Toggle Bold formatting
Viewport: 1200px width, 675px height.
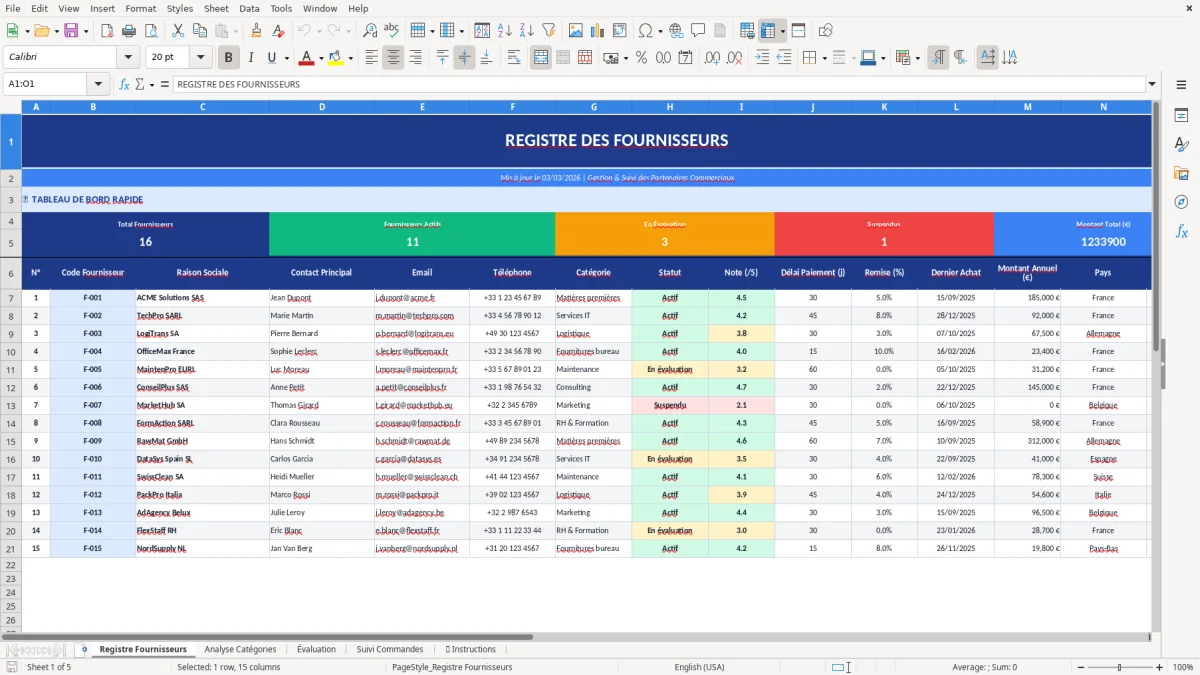pos(229,58)
